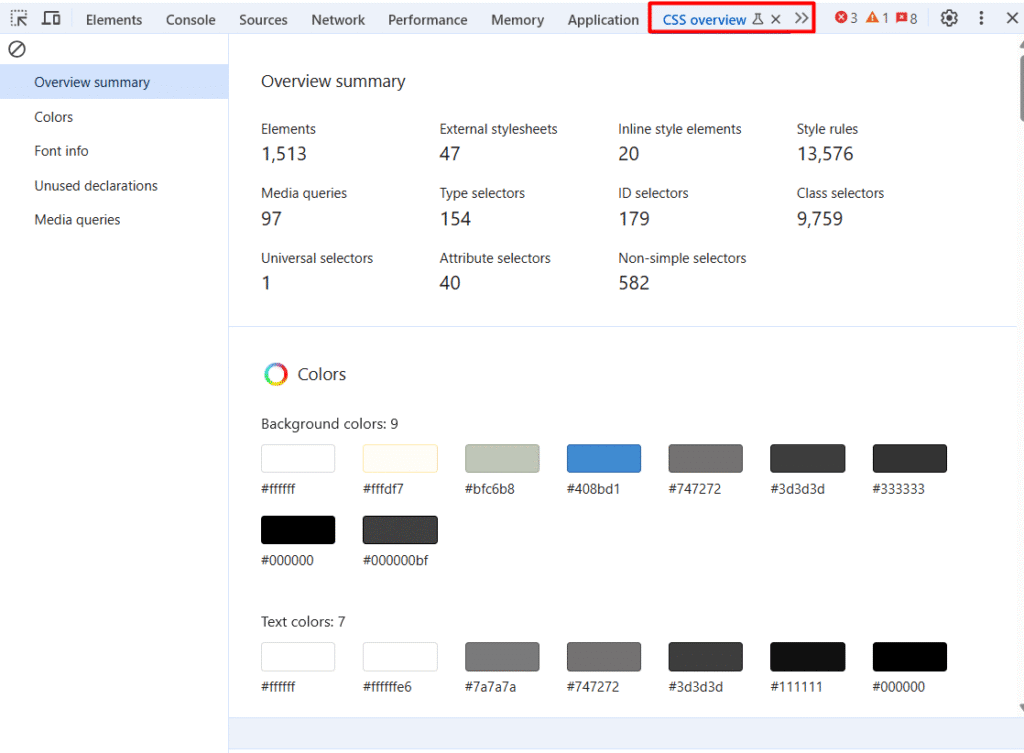Click the clear overview icon

(17, 49)
